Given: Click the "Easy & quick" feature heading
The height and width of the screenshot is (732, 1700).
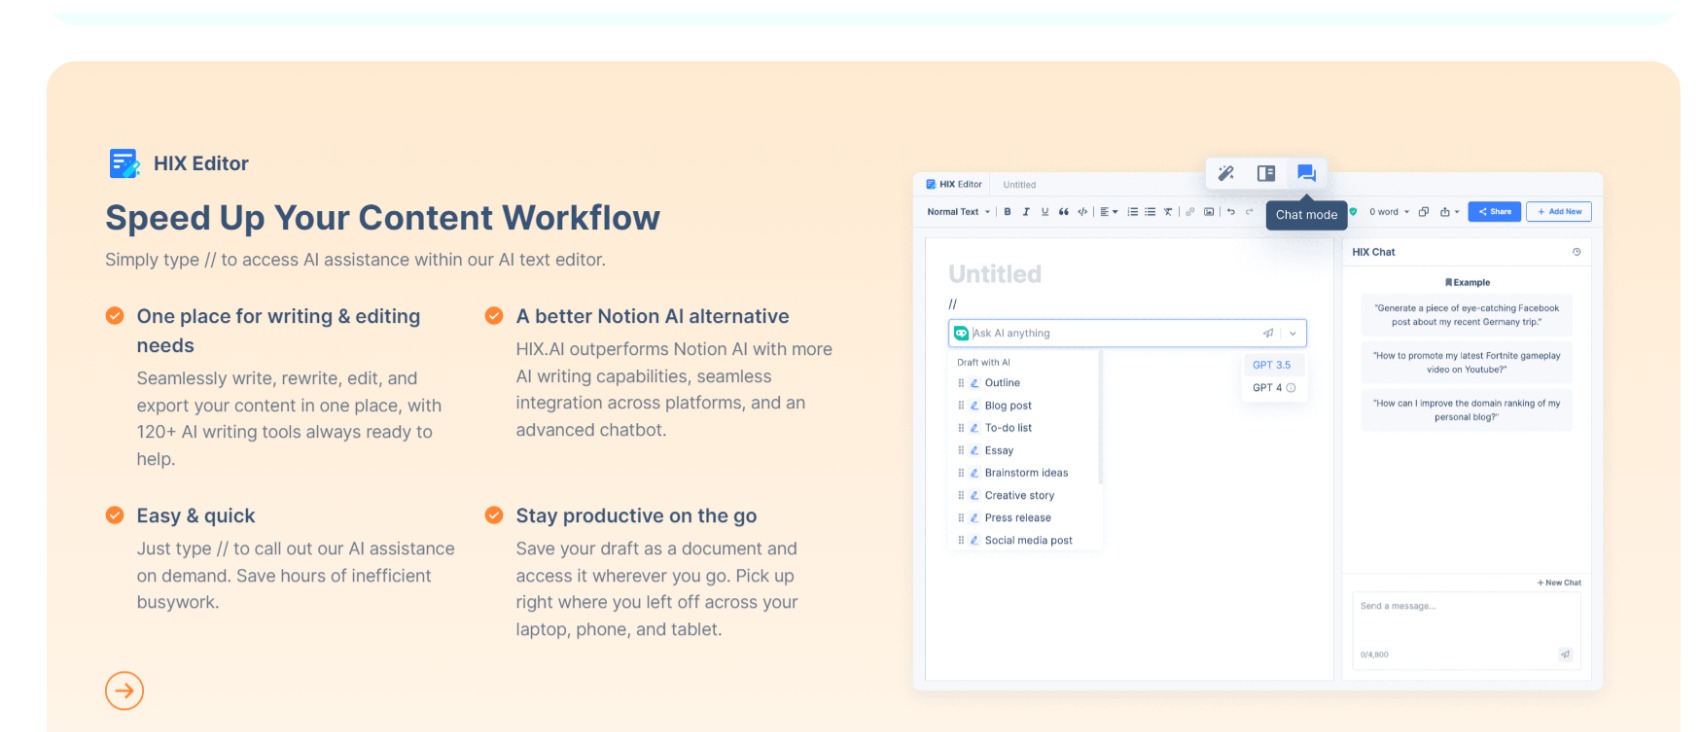Looking at the screenshot, I should (x=196, y=516).
